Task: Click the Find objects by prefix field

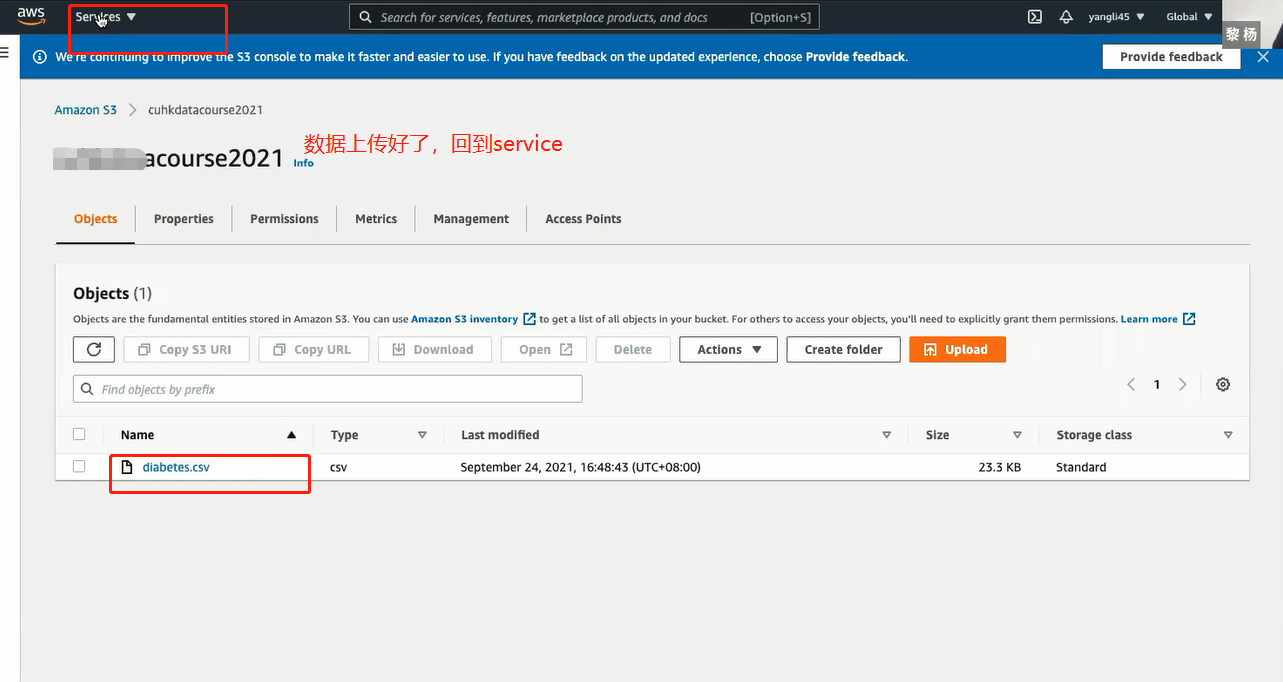Action: pyautogui.click(x=328, y=388)
